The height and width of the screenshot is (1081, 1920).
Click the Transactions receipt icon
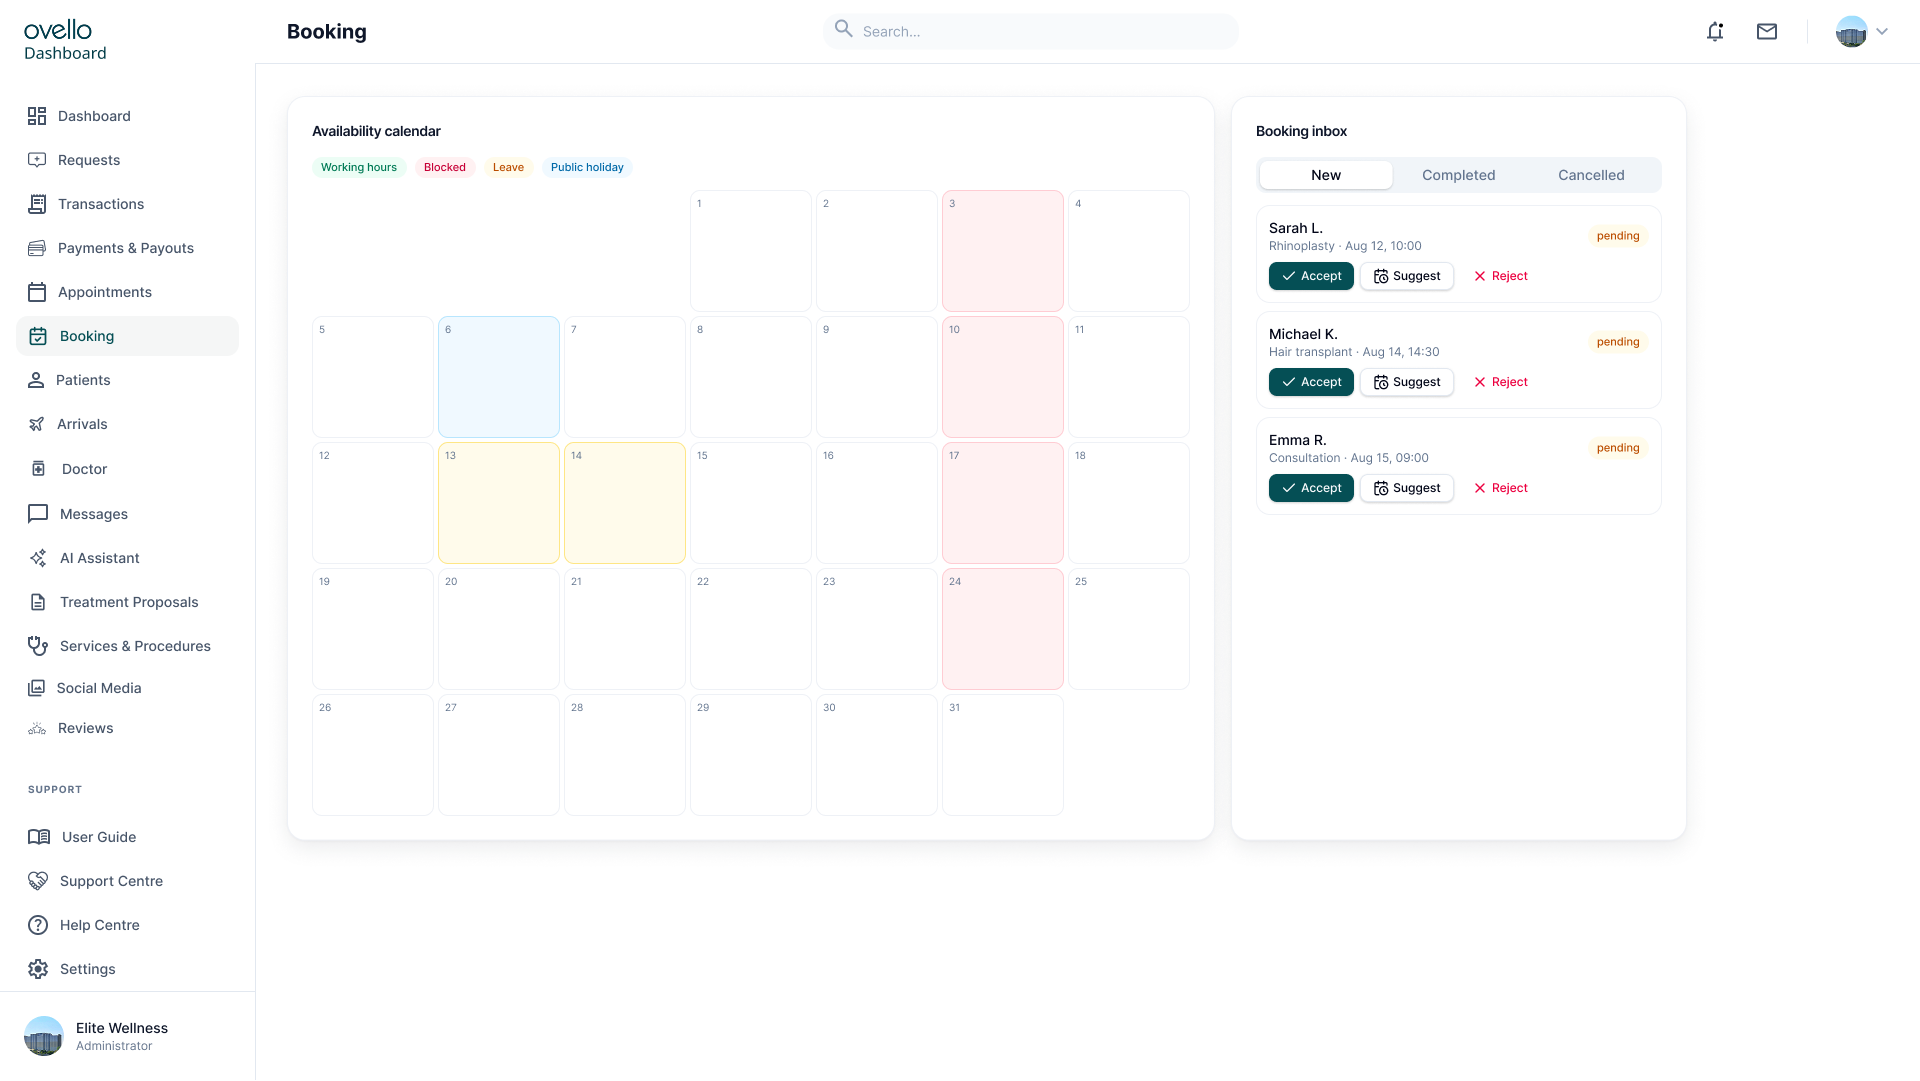[37, 204]
